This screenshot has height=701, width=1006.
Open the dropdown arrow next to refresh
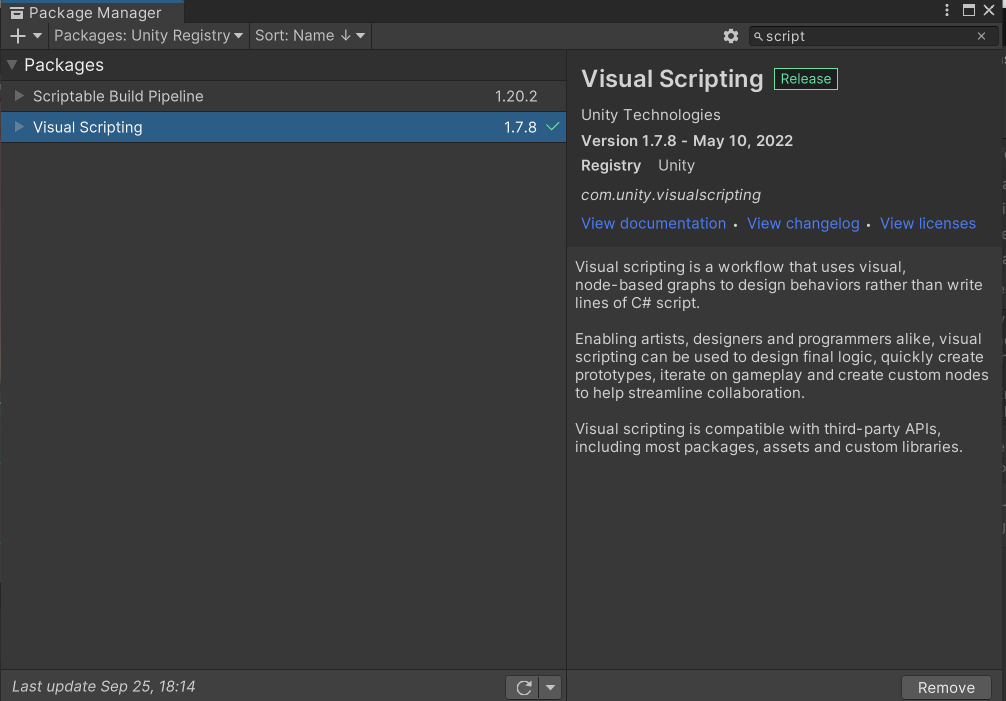coord(550,687)
